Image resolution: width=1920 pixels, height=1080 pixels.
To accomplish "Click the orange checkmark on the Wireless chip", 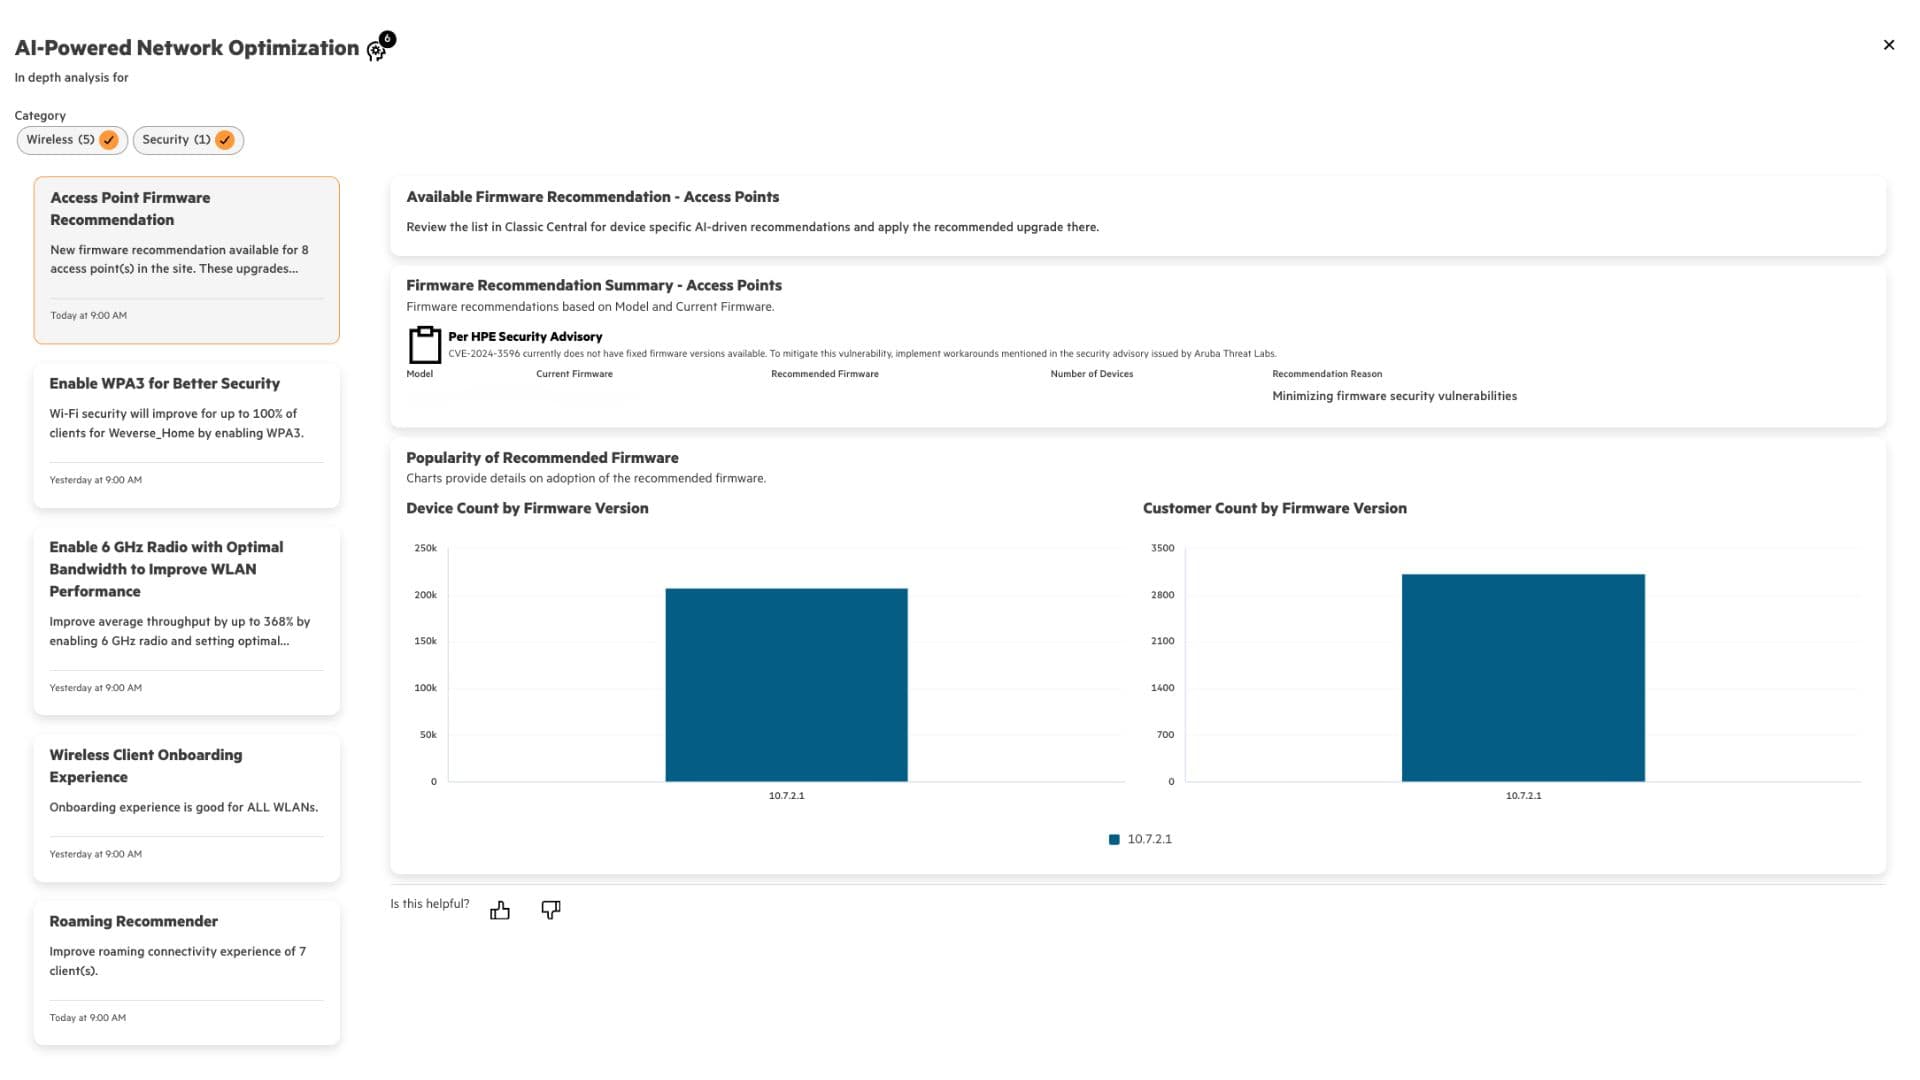I will point(109,140).
